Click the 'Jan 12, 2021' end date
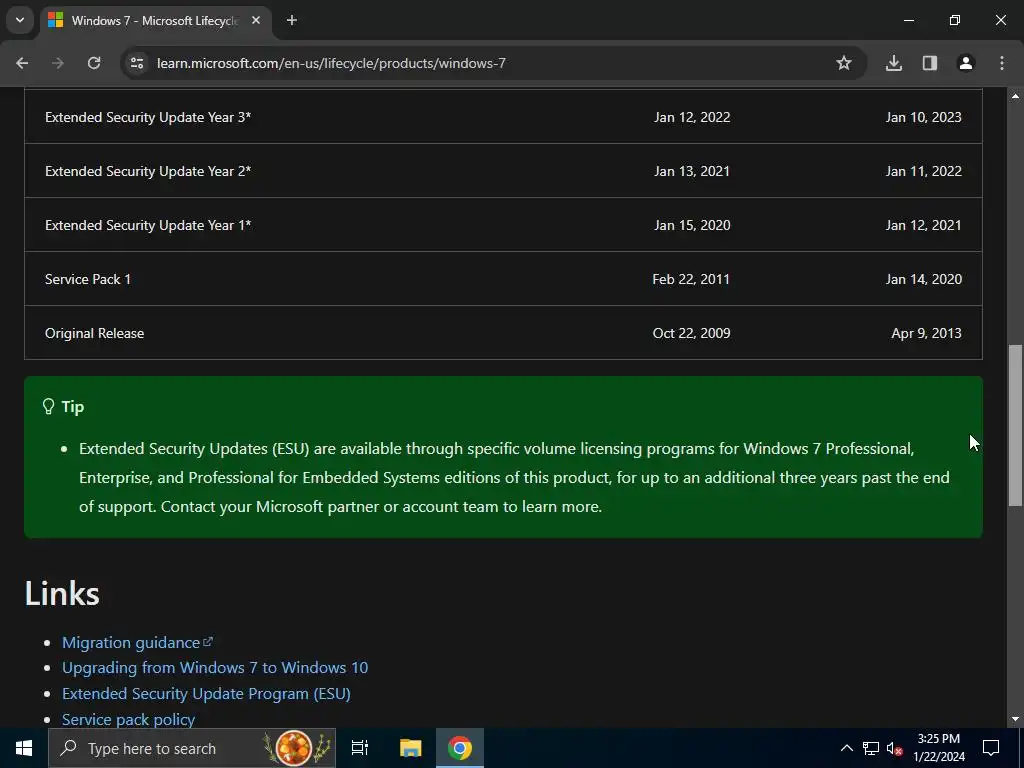1024x768 pixels. tap(923, 225)
